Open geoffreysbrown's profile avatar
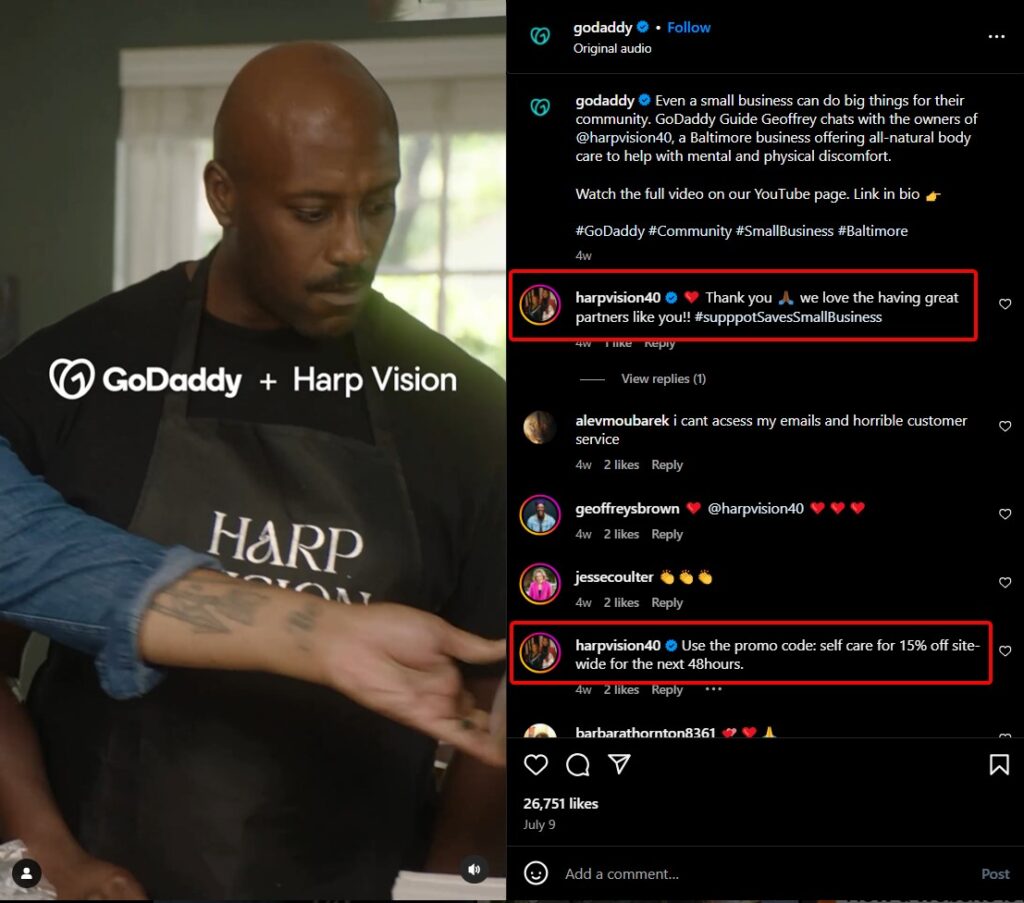The image size is (1024, 903). [539, 515]
